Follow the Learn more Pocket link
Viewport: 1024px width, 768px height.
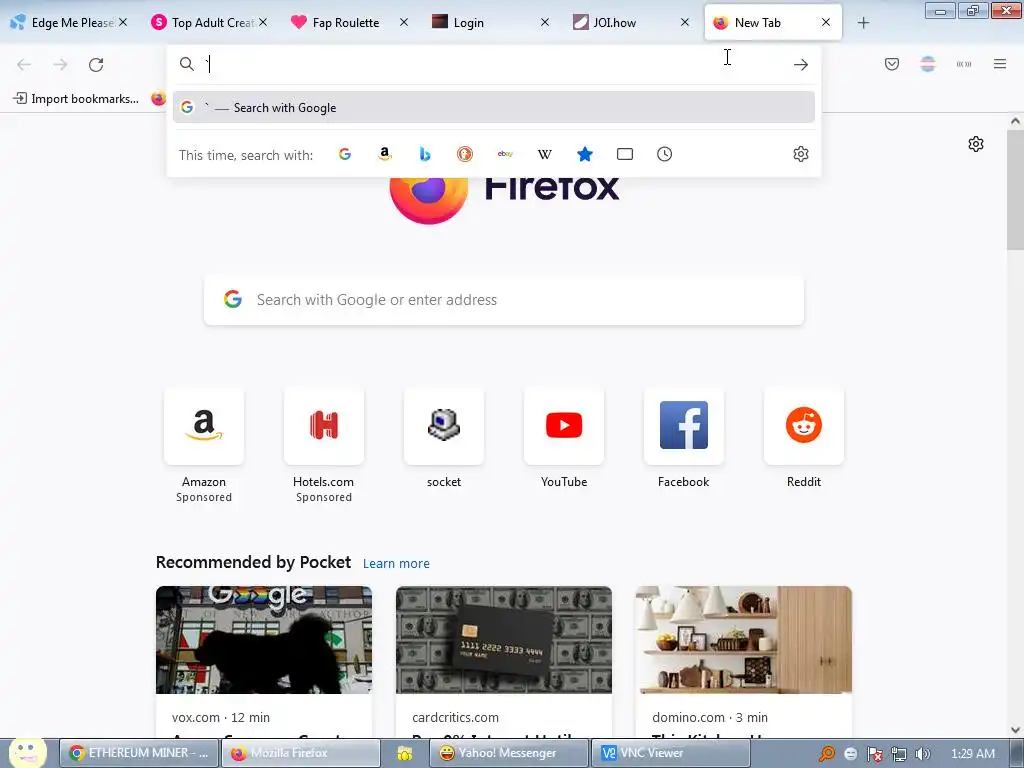pos(396,564)
